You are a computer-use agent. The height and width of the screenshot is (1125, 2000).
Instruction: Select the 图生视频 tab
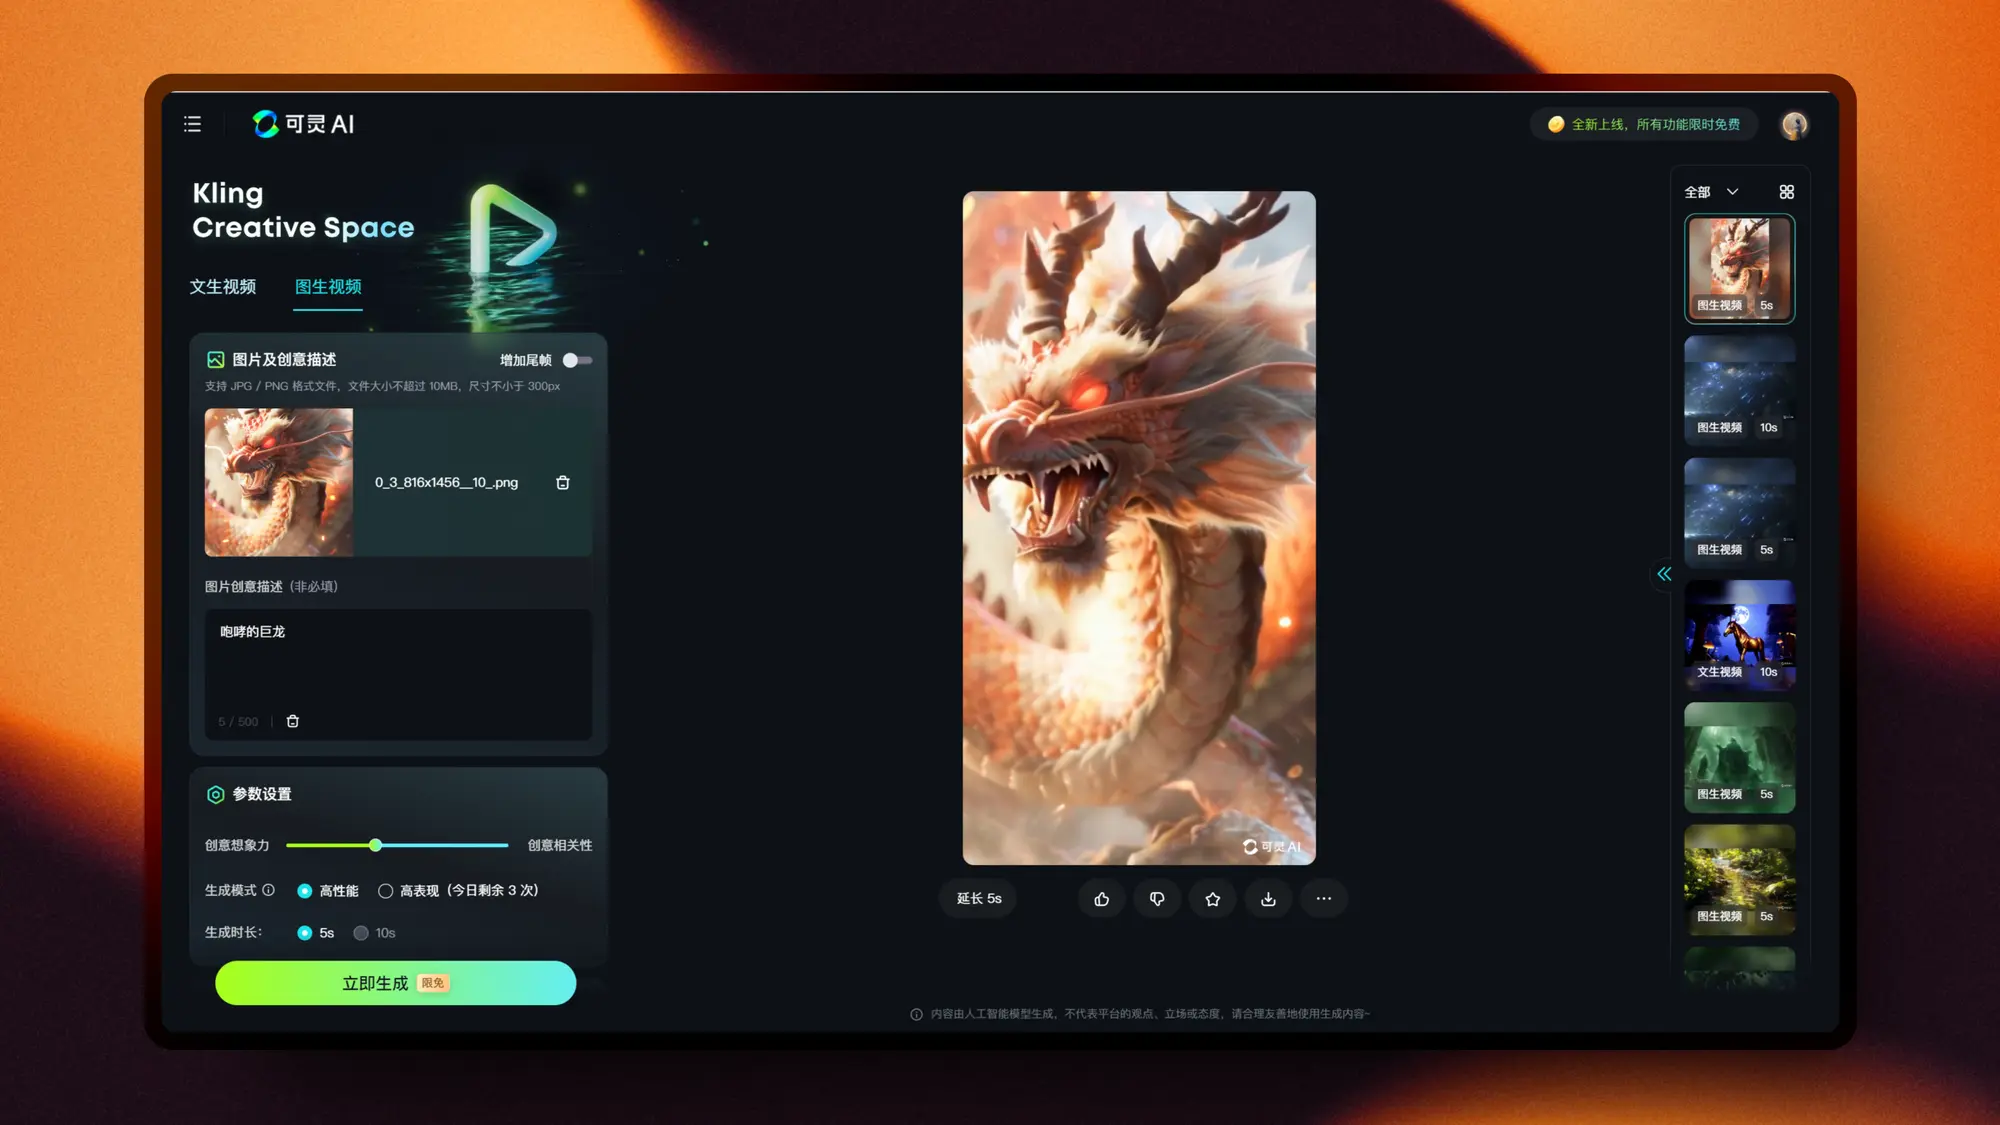click(x=328, y=287)
